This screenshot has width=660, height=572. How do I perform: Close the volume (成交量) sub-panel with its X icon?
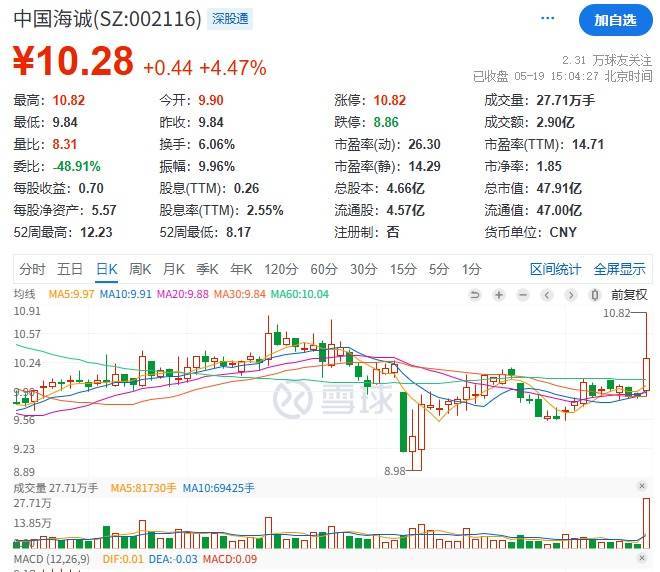click(642, 487)
